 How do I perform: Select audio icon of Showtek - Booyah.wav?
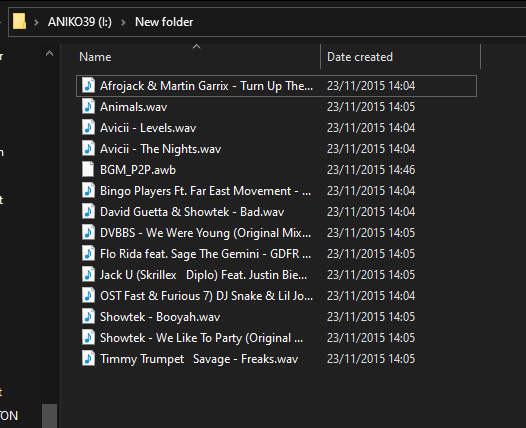pos(88,317)
